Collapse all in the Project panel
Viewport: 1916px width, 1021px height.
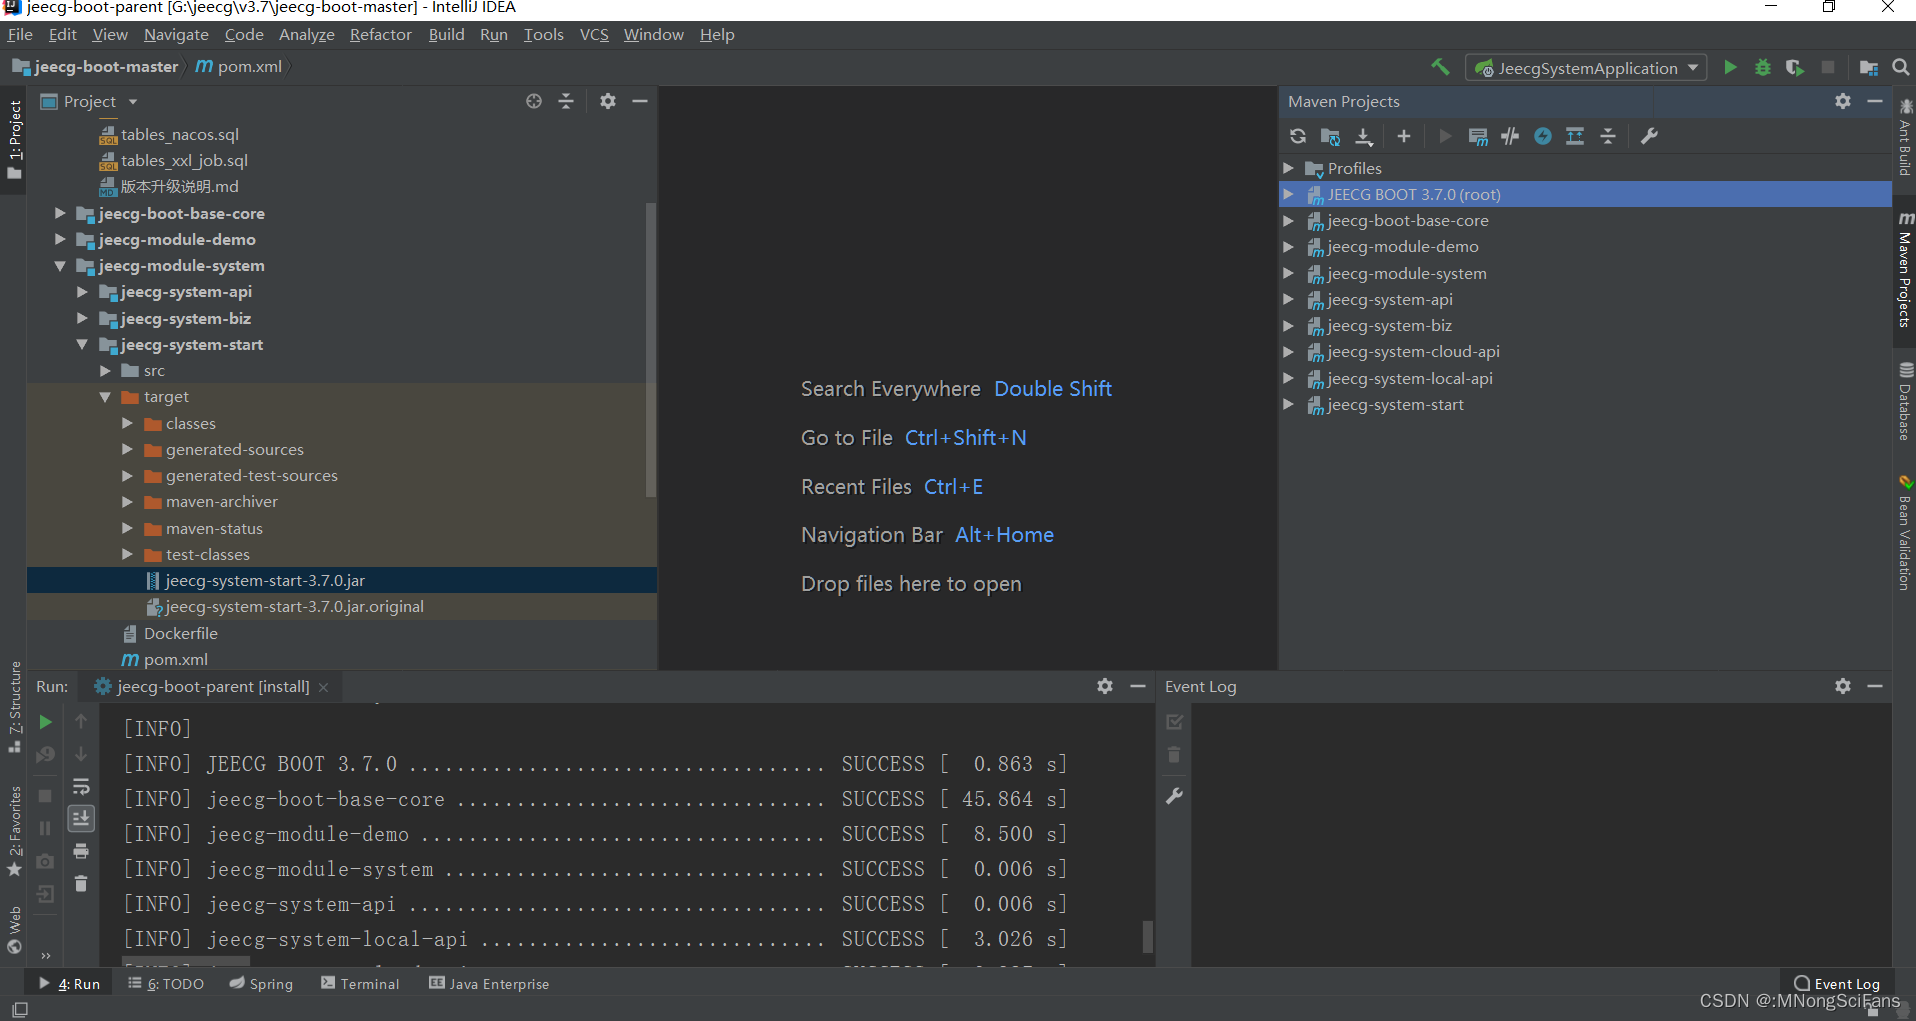[566, 101]
